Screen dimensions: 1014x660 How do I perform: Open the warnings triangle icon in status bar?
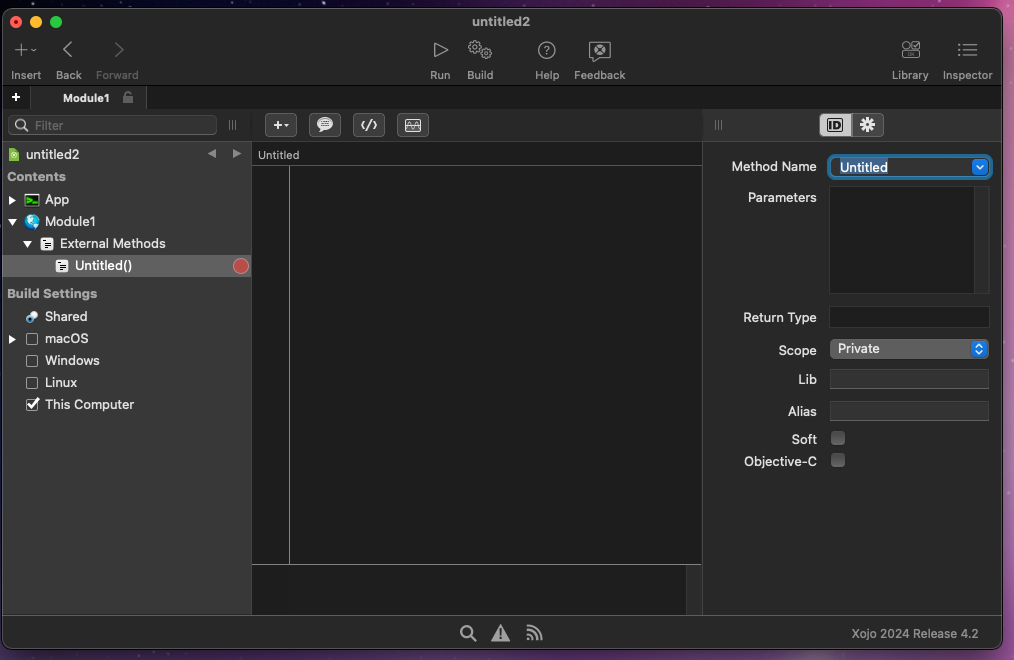pyautogui.click(x=501, y=633)
